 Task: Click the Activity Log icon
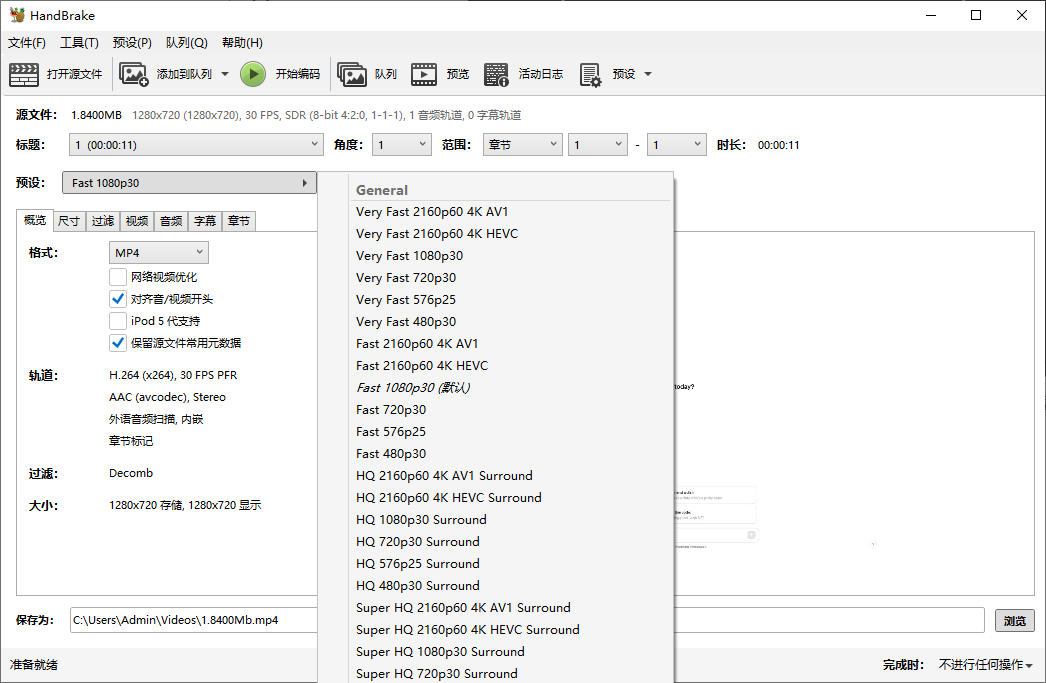coord(496,74)
